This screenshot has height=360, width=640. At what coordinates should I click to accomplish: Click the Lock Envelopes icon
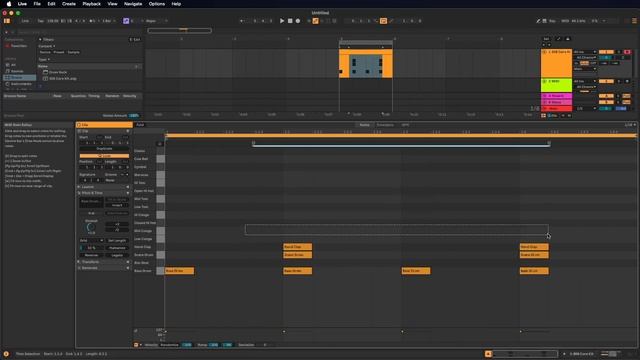coord(567,39)
